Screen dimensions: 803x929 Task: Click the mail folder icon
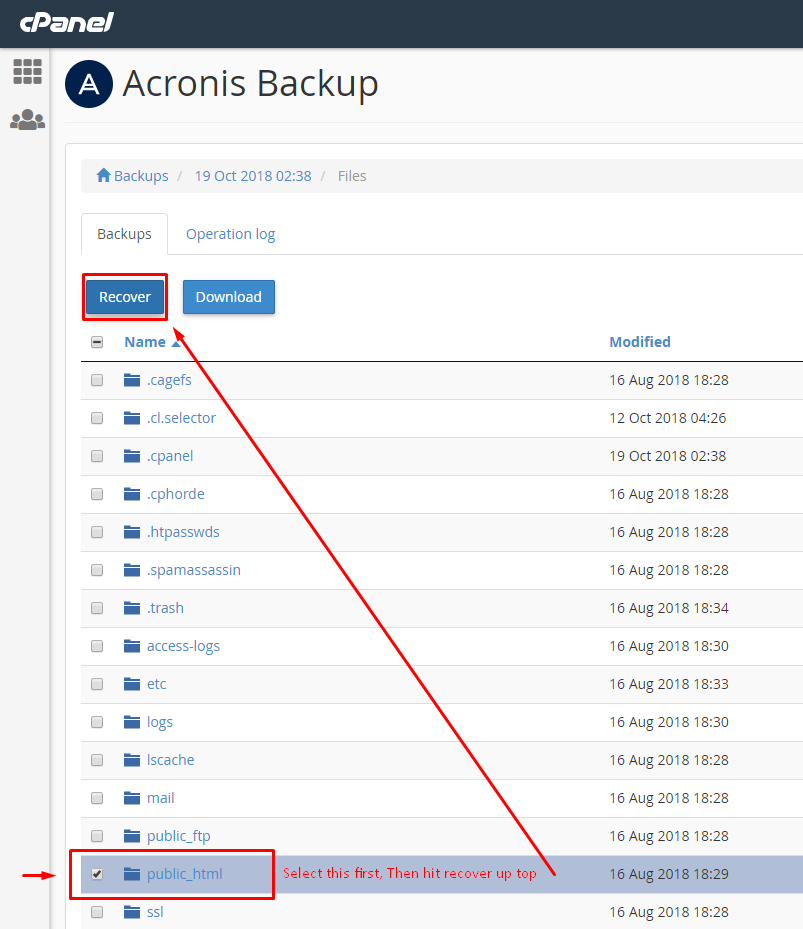pos(132,798)
